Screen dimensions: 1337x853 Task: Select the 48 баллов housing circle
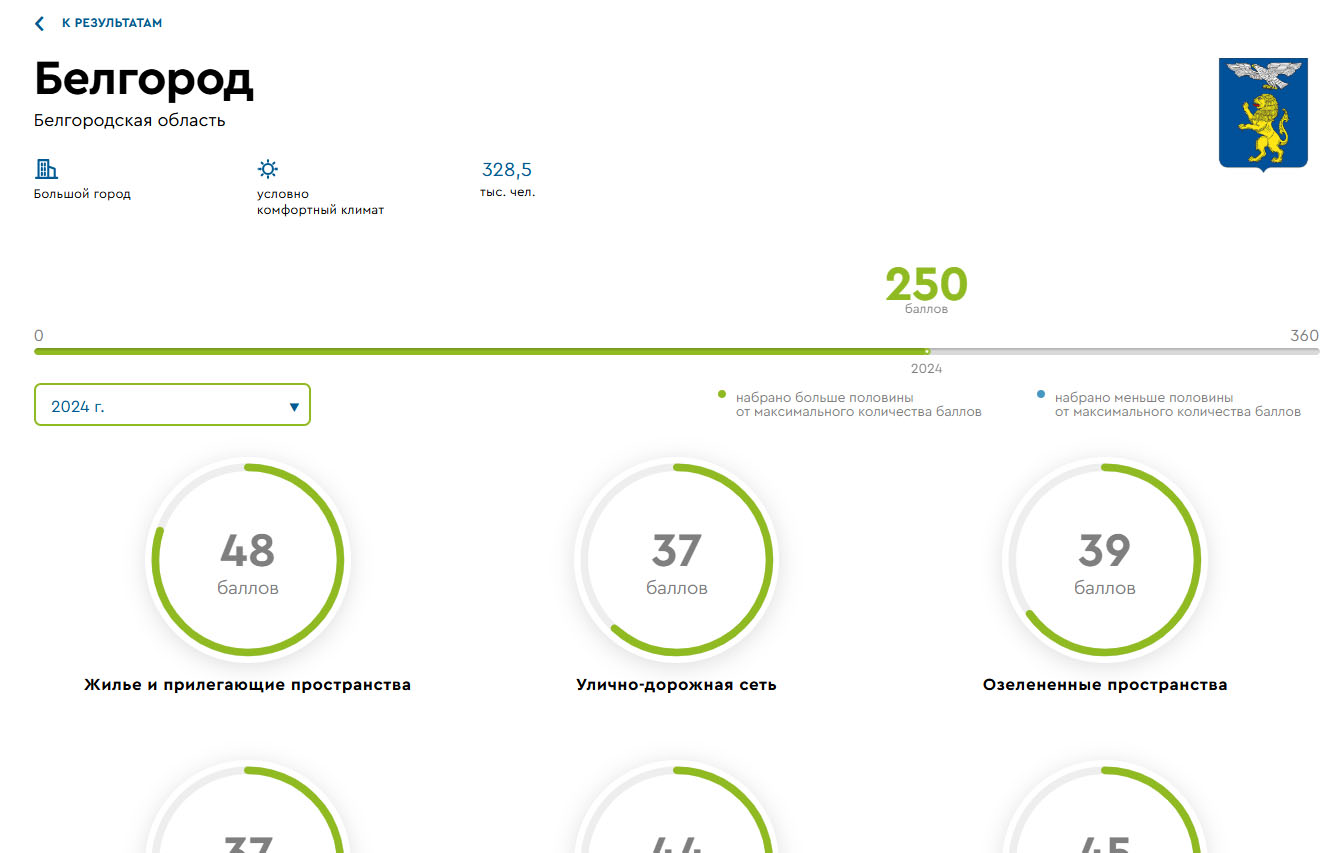pos(248,560)
